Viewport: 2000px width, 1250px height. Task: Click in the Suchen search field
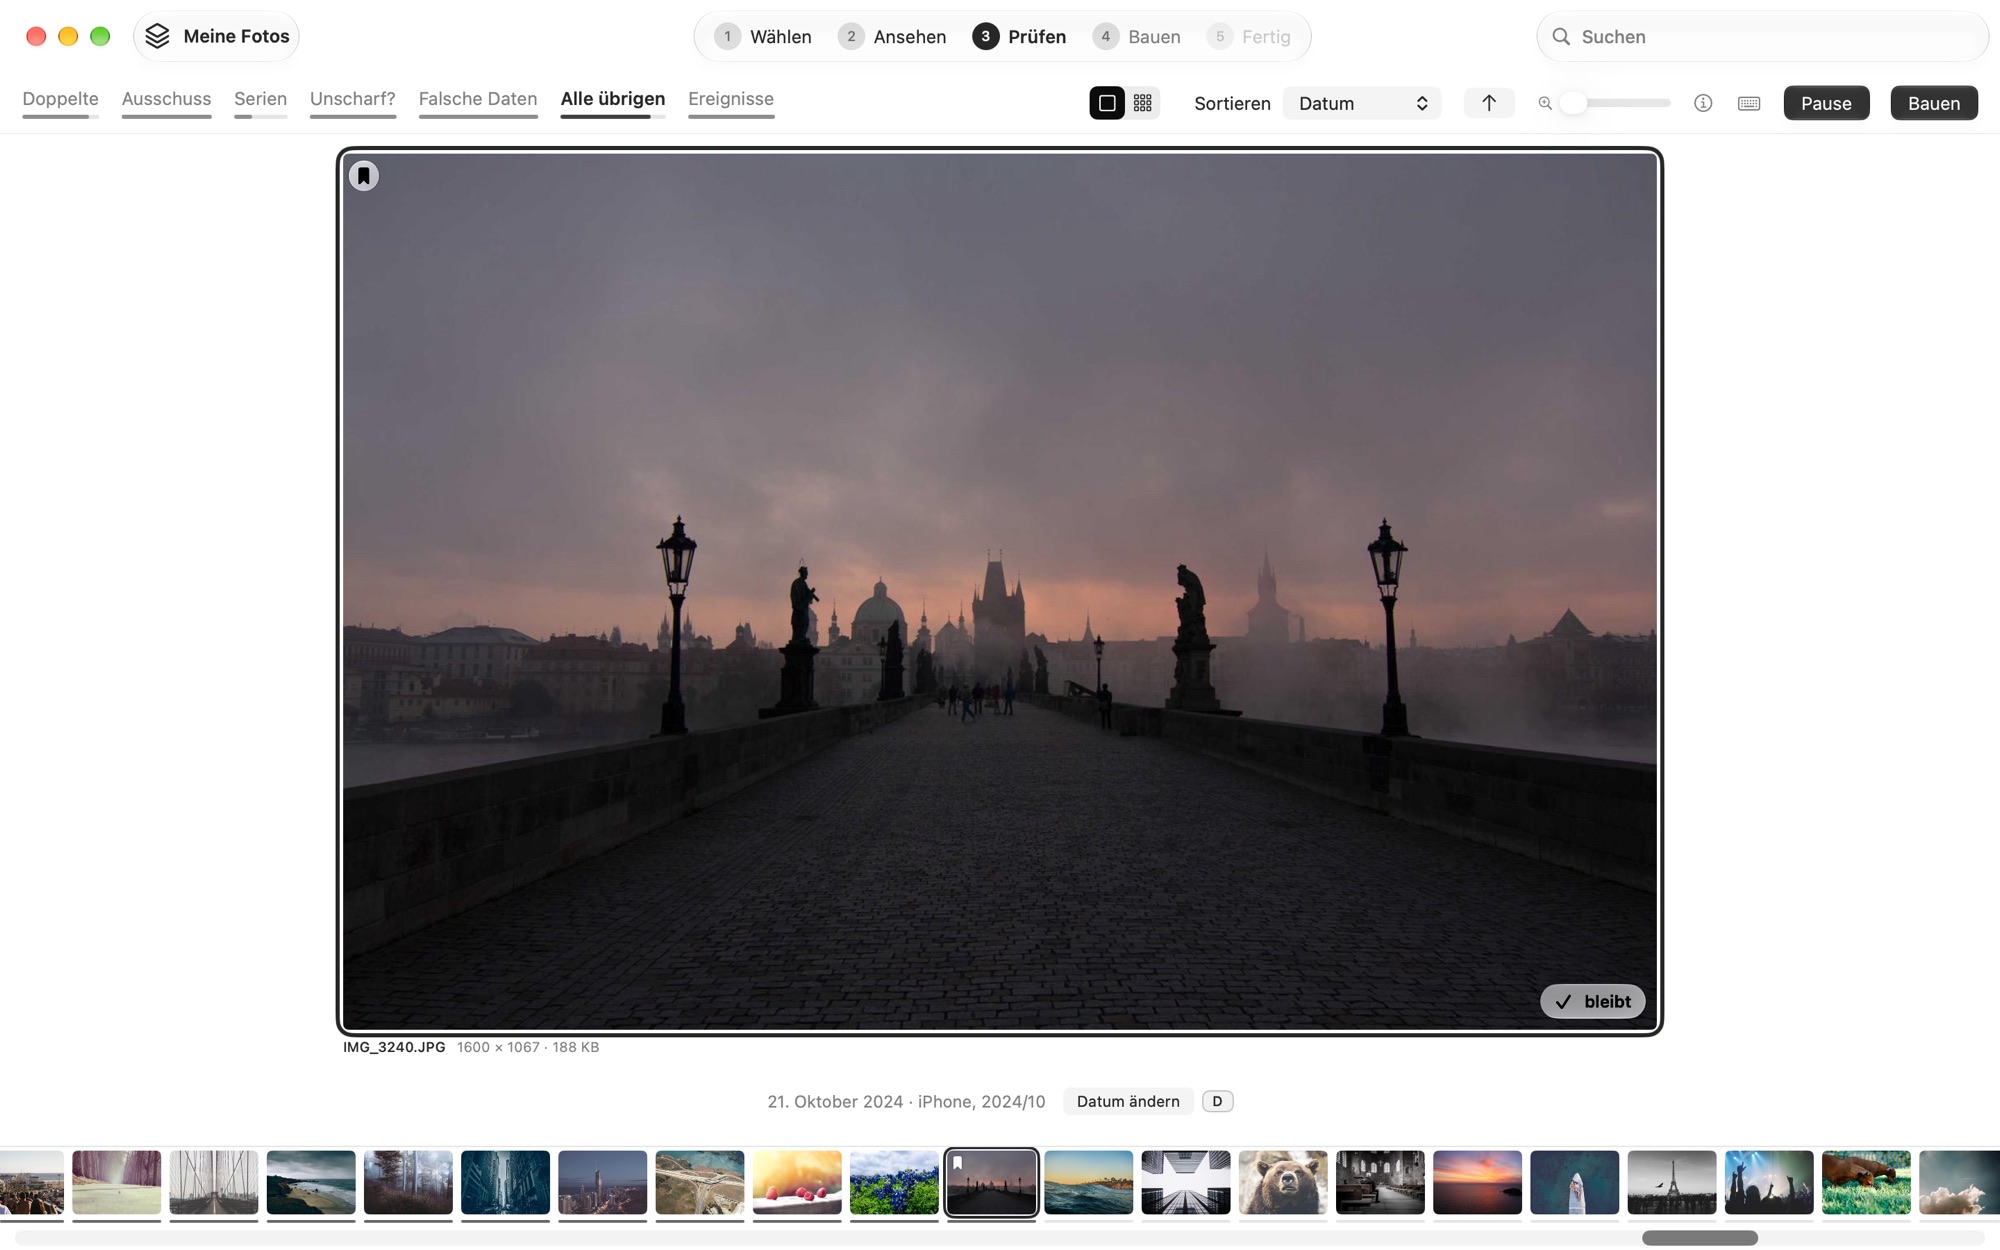1762,37
